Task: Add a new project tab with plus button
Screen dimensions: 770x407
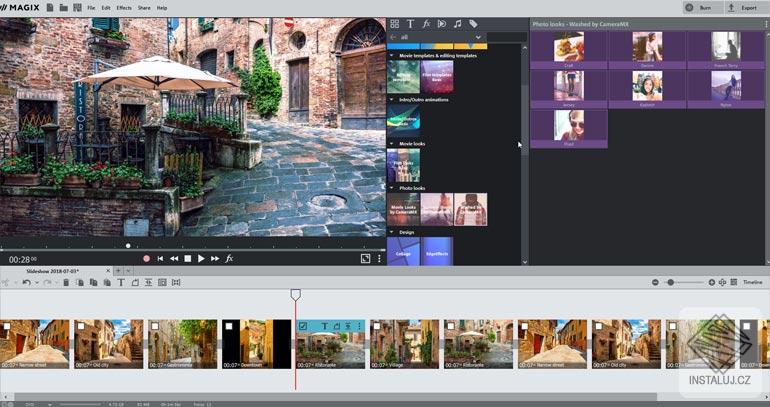Action: click(118, 271)
